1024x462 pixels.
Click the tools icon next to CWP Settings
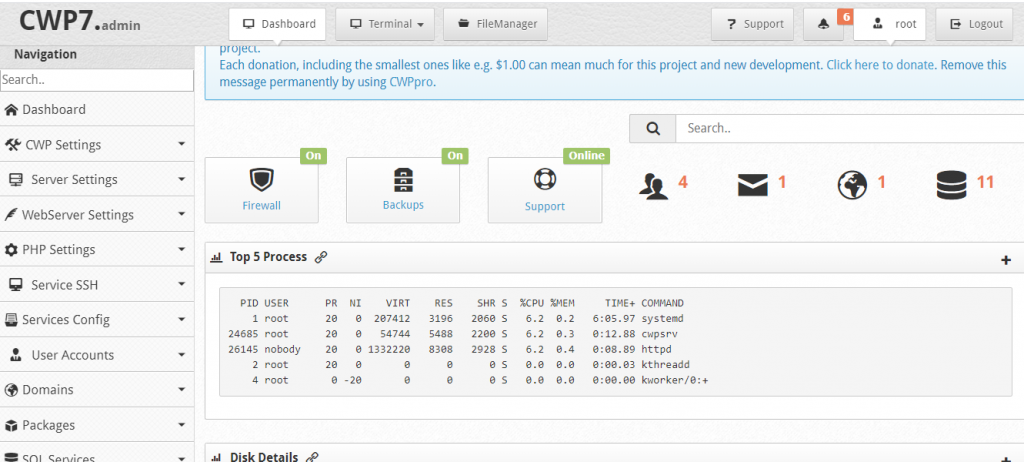(13, 145)
